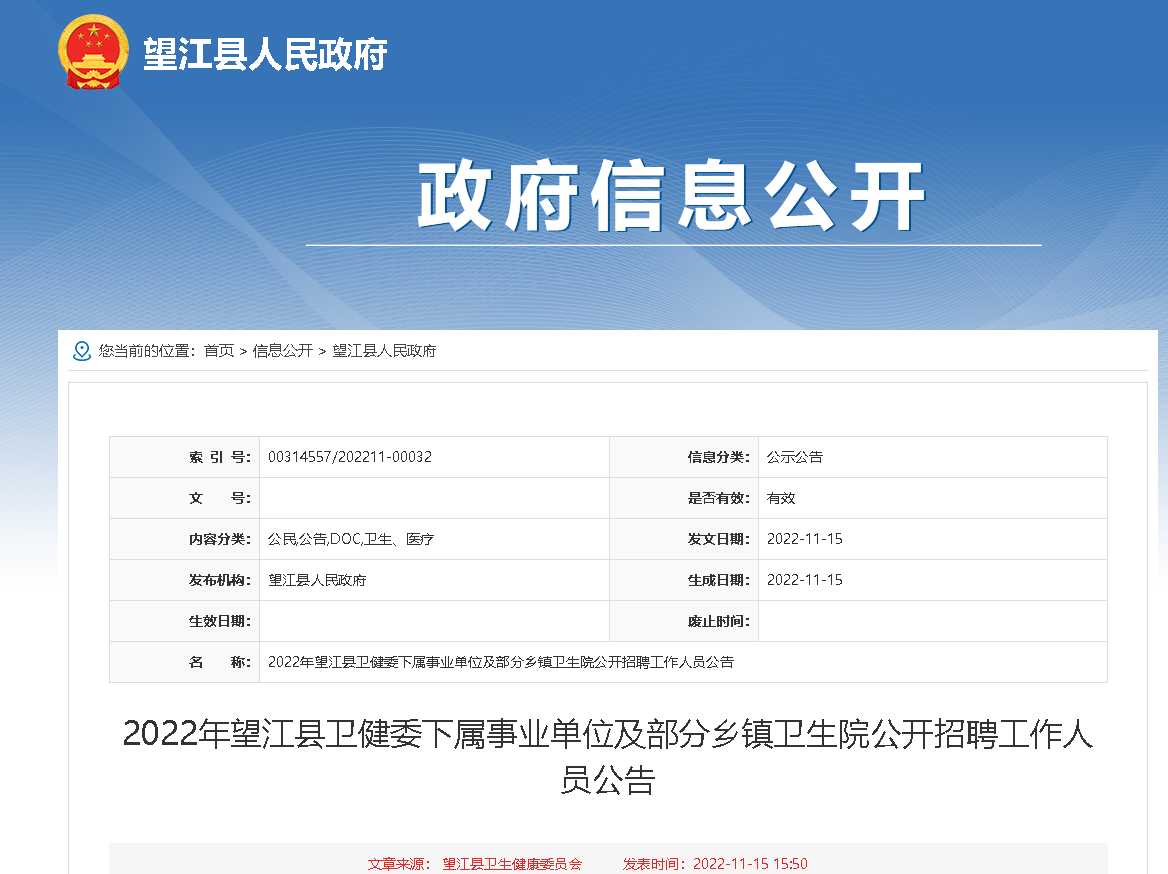Click article source 望江县卫生健康委员会
The image size is (1168, 874).
(x=512, y=863)
